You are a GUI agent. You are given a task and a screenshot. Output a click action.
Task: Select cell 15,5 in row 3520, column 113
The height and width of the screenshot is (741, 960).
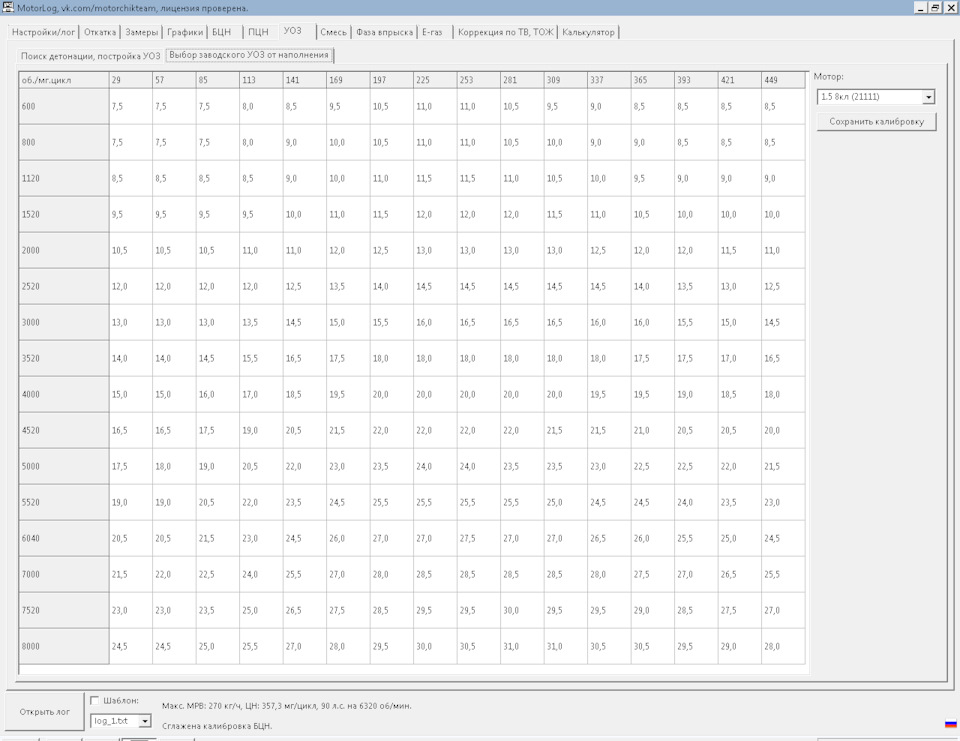[x=261, y=358]
